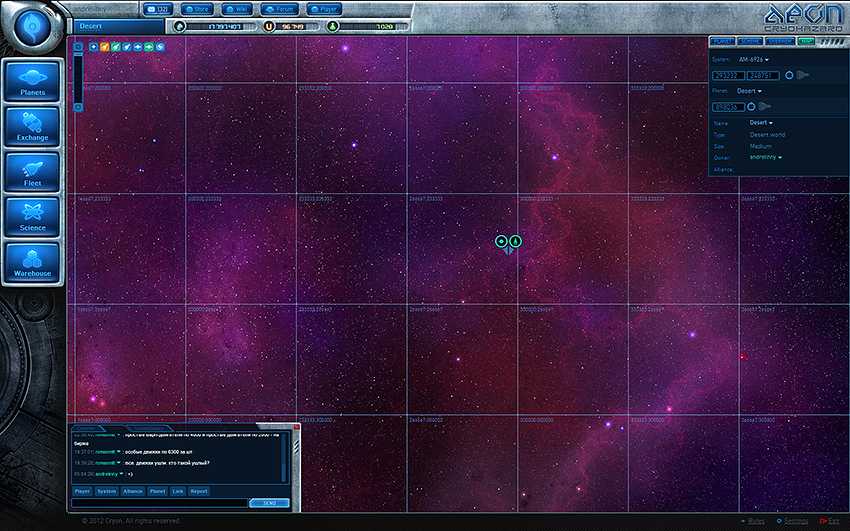Open the Store from the top bar
This screenshot has height=531, width=850.
(197, 9)
